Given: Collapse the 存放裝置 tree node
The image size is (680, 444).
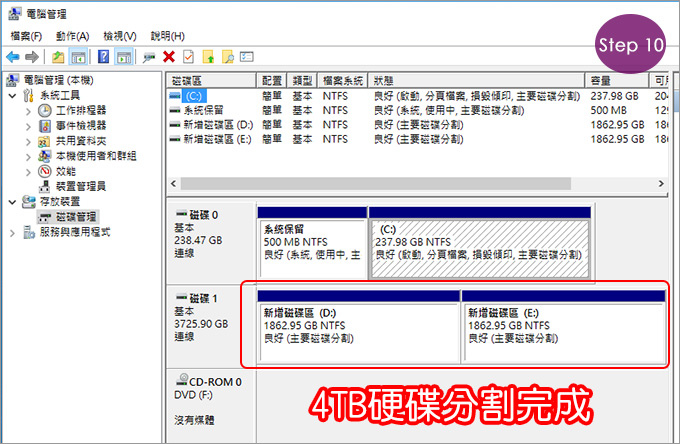Looking at the screenshot, I should [x=13, y=202].
